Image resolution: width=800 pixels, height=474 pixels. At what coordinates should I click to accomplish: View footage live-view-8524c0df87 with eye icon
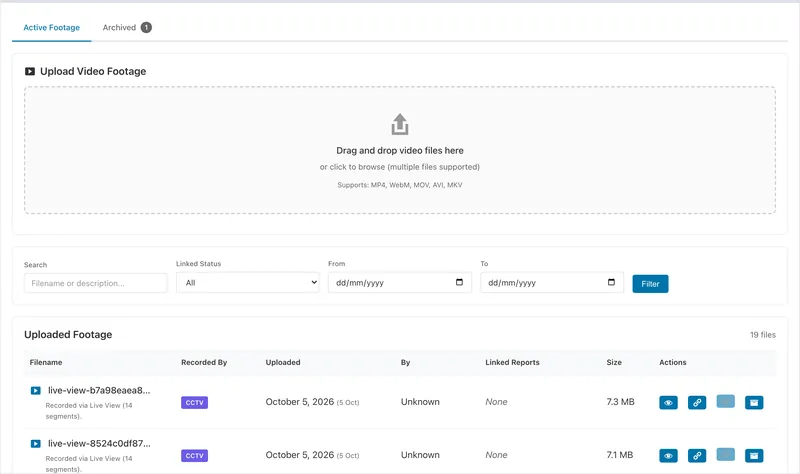(668, 456)
